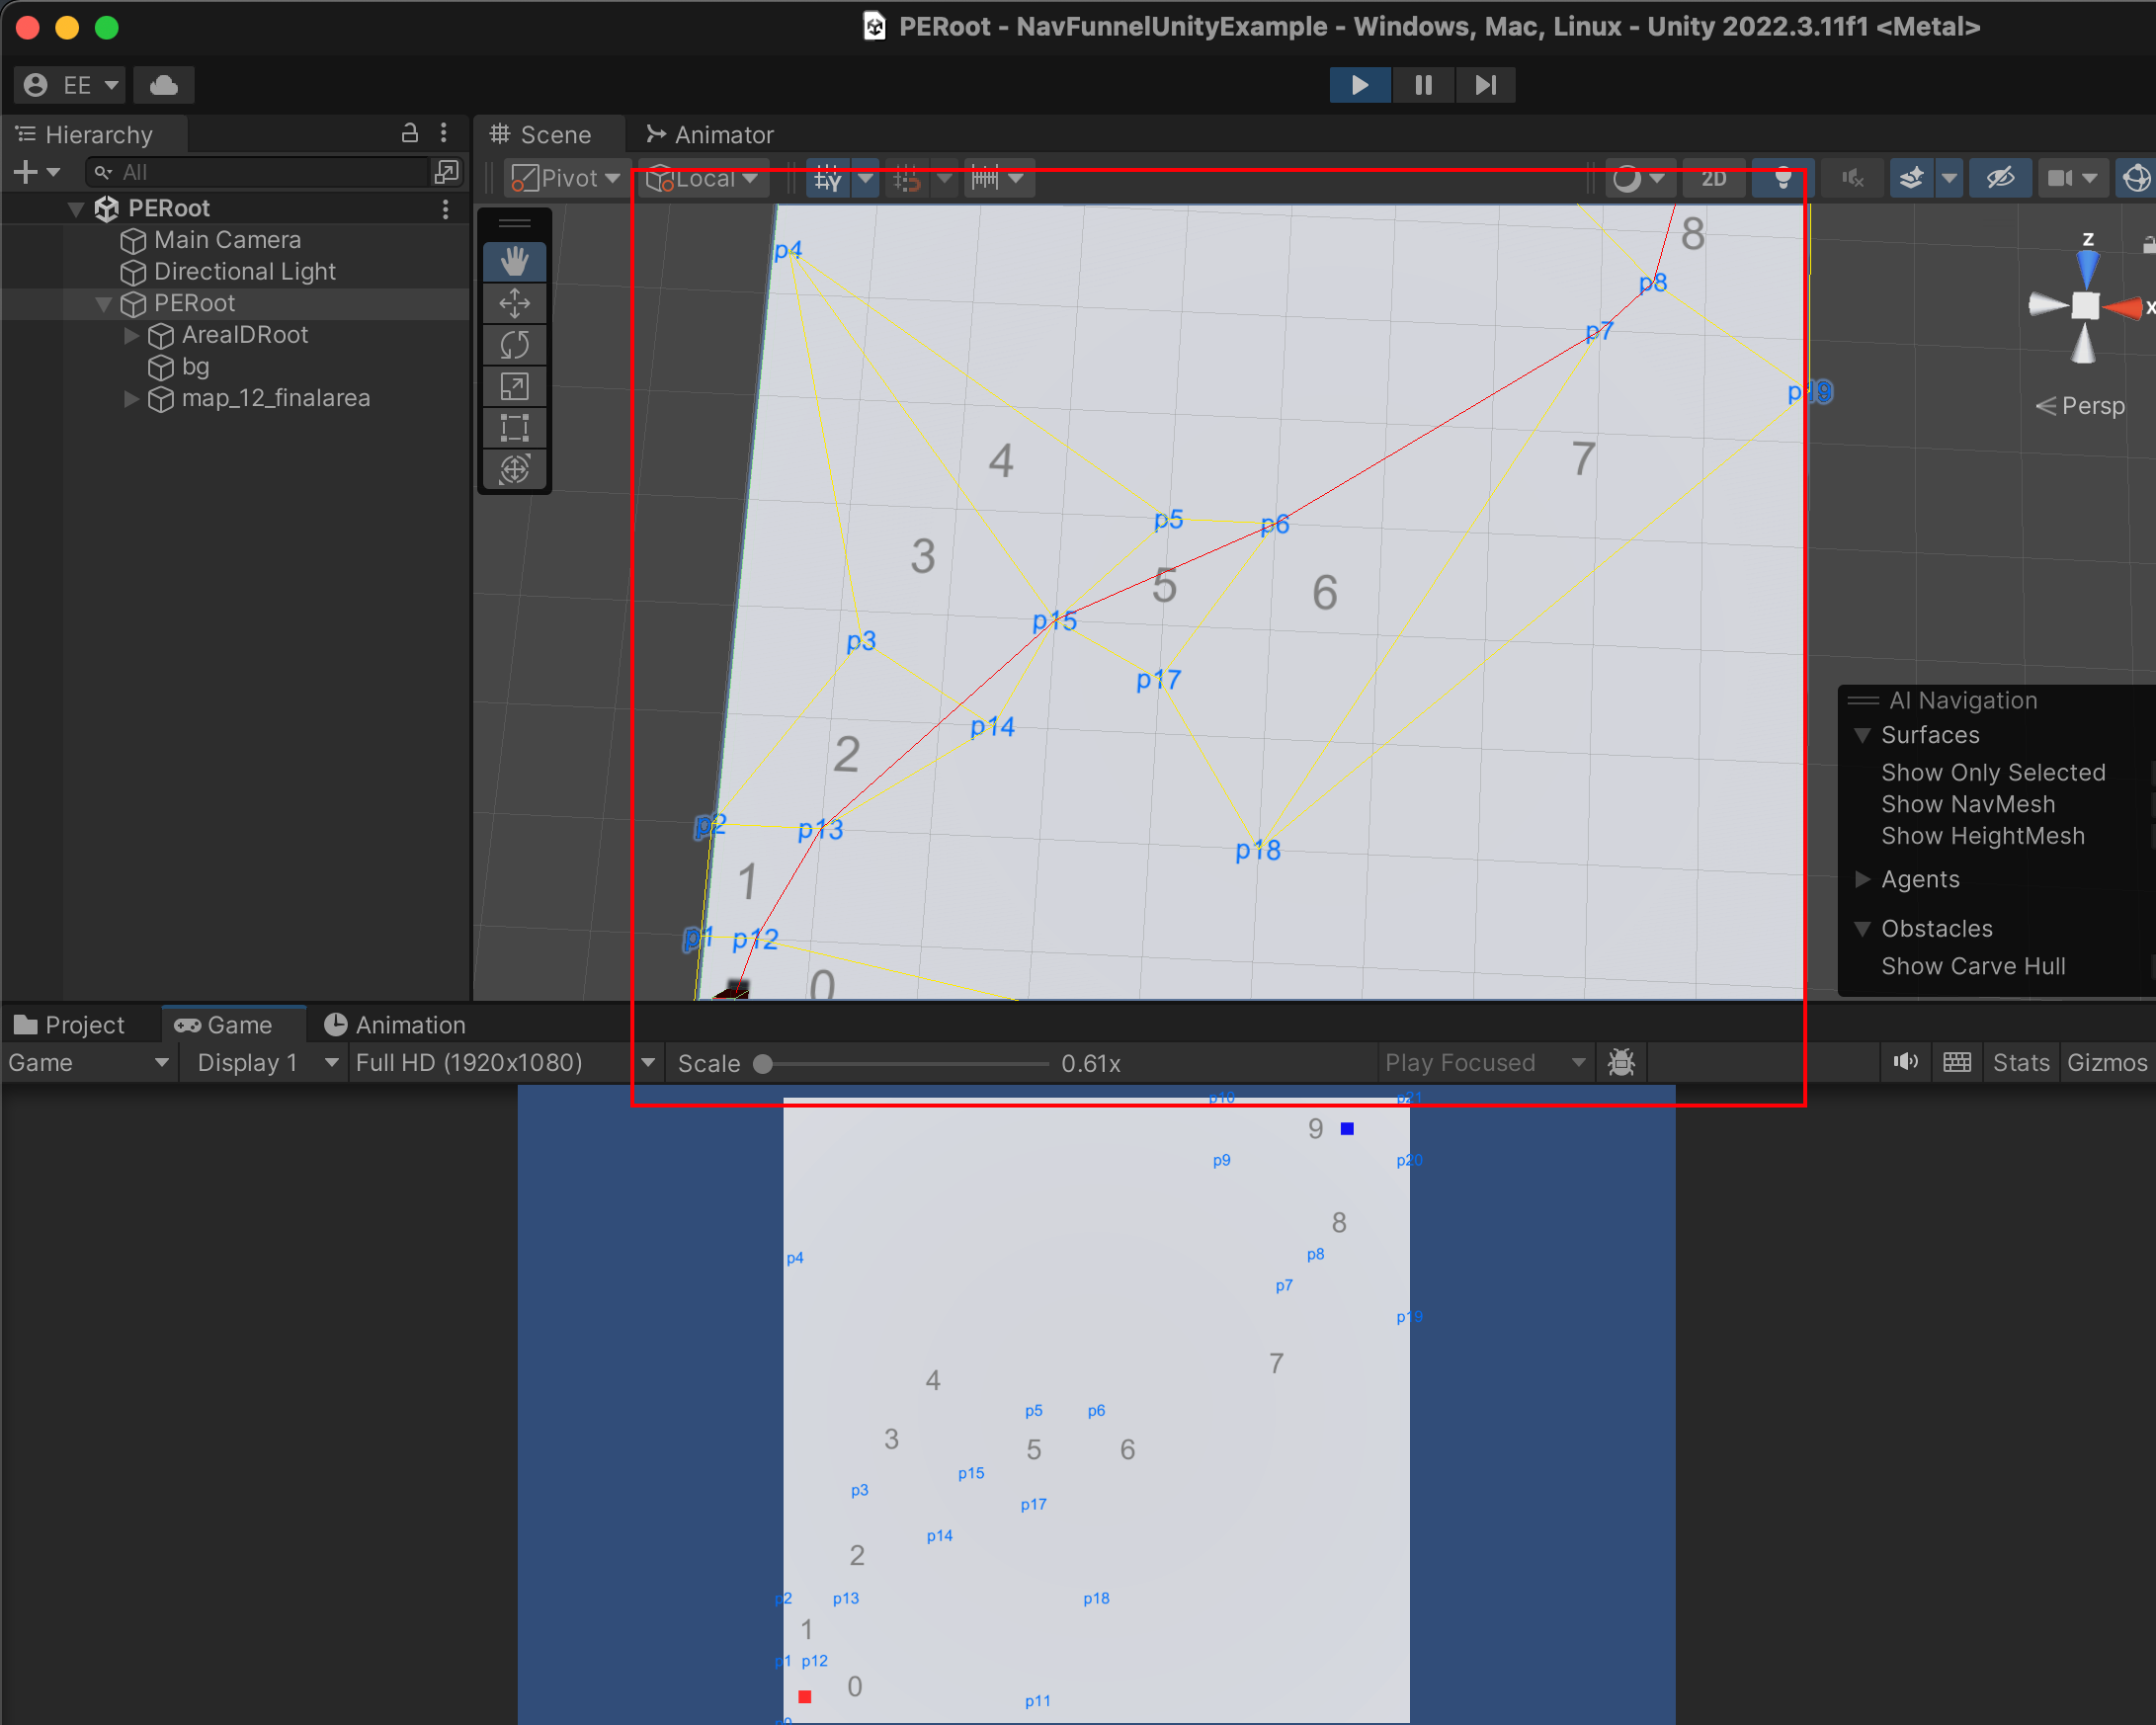Click Show Carve Hull option
The height and width of the screenshot is (1725, 2156).
point(1973,966)
